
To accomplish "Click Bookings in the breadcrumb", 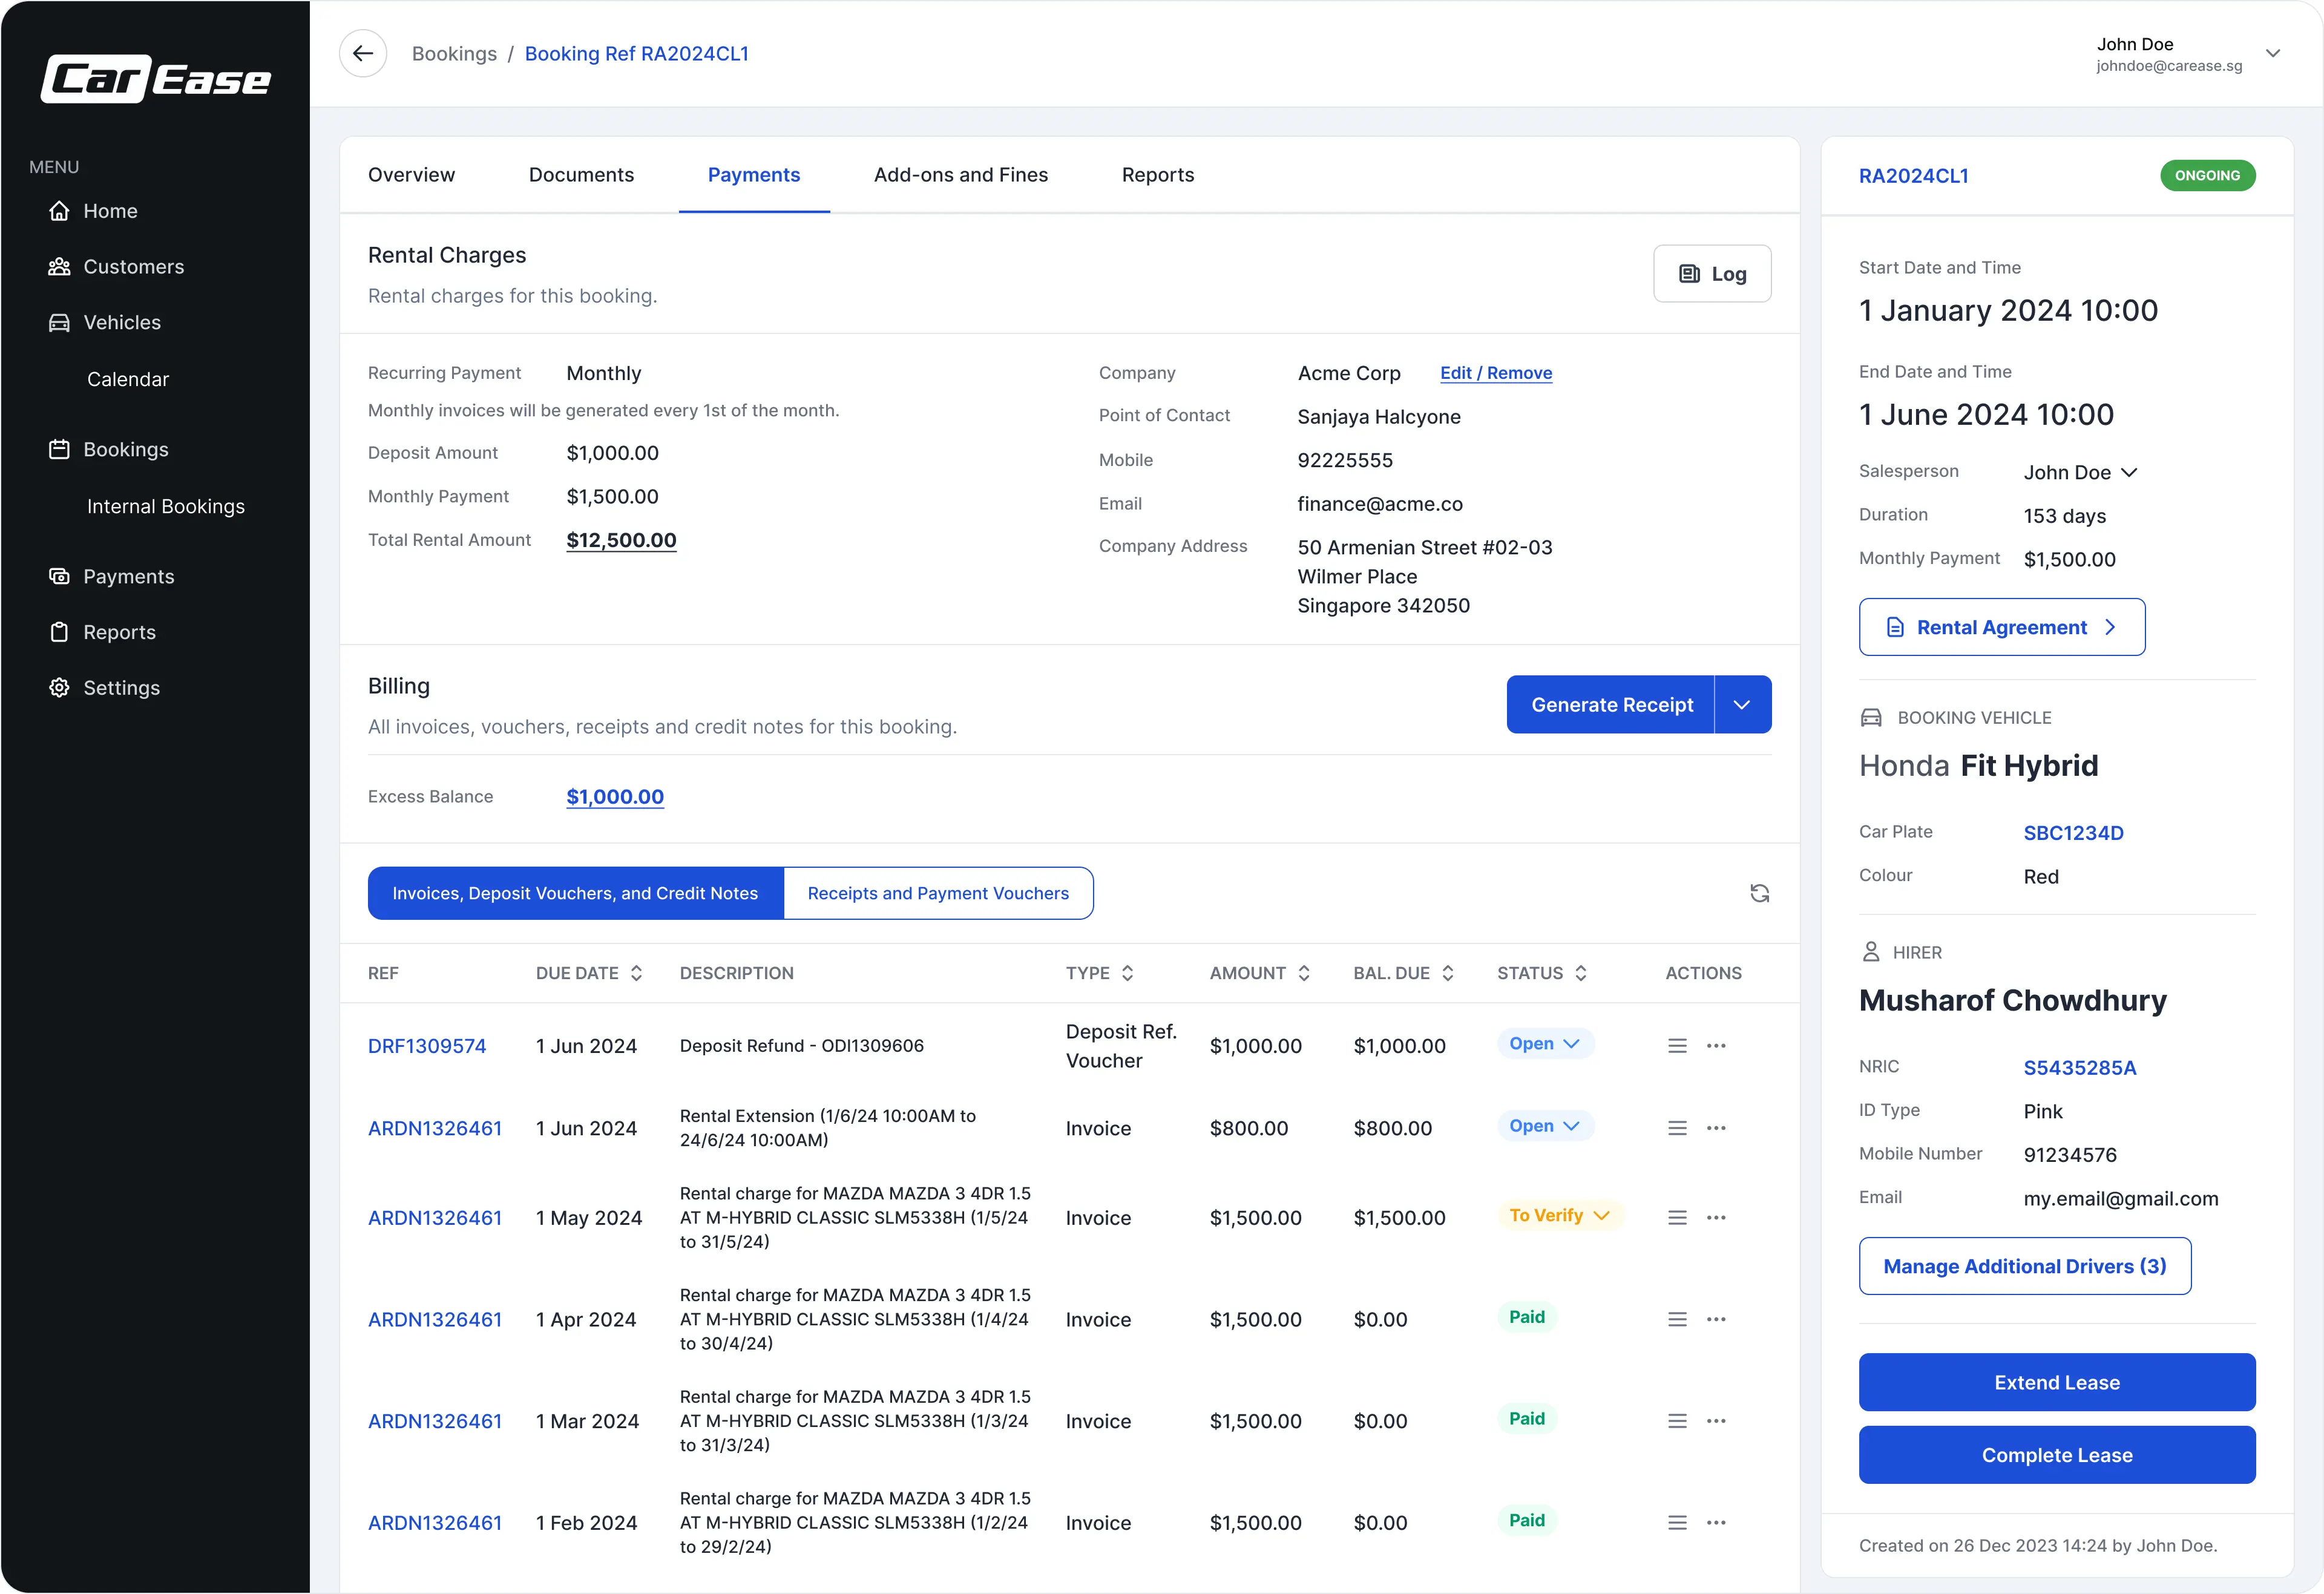I will coord(454,54).
